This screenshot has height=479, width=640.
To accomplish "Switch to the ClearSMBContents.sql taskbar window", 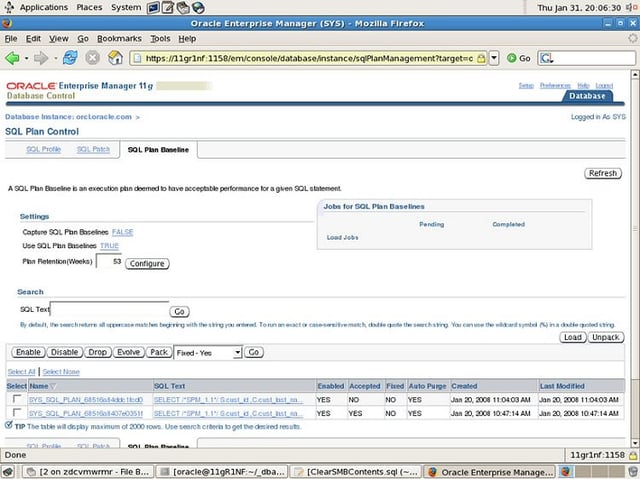I will 356,472.
